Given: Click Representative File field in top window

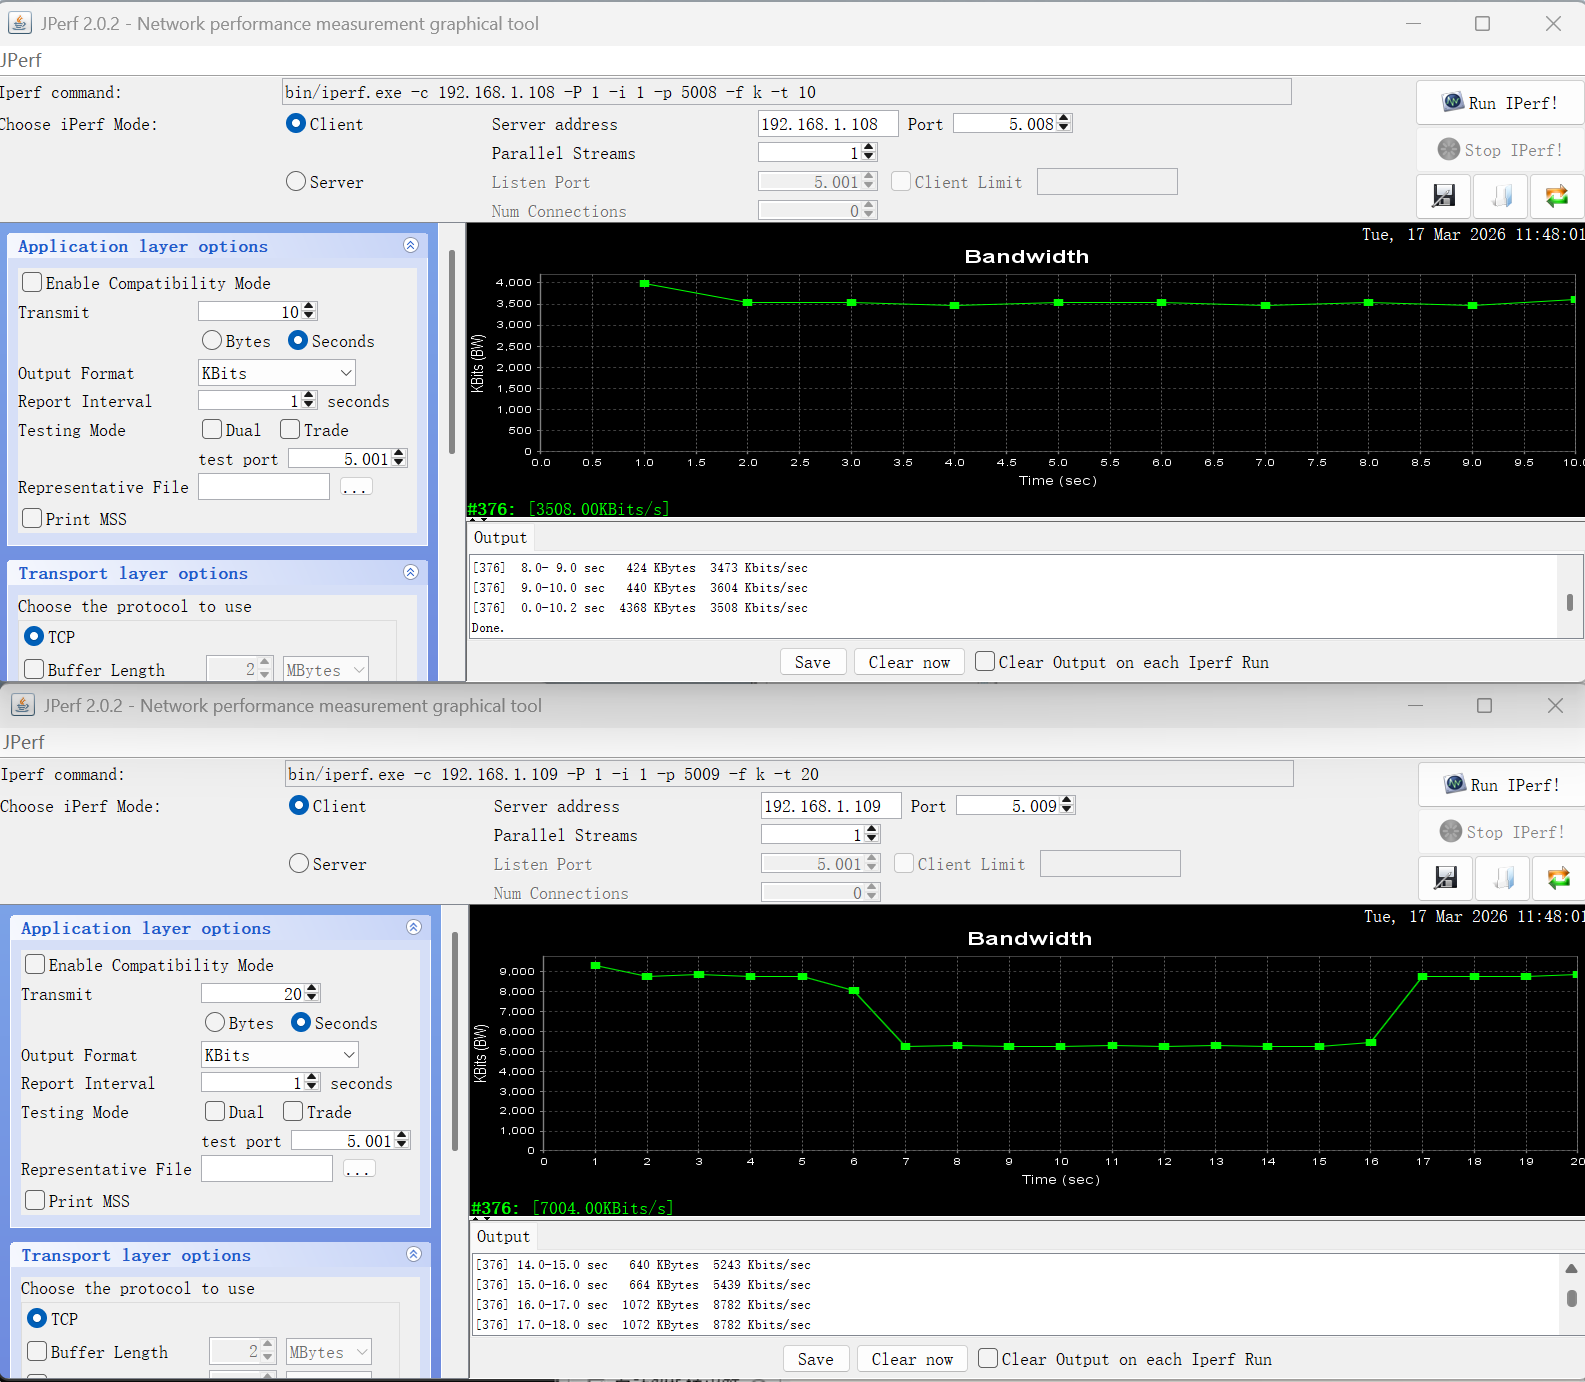Looking at the screenshot, I should click(264, 487).
